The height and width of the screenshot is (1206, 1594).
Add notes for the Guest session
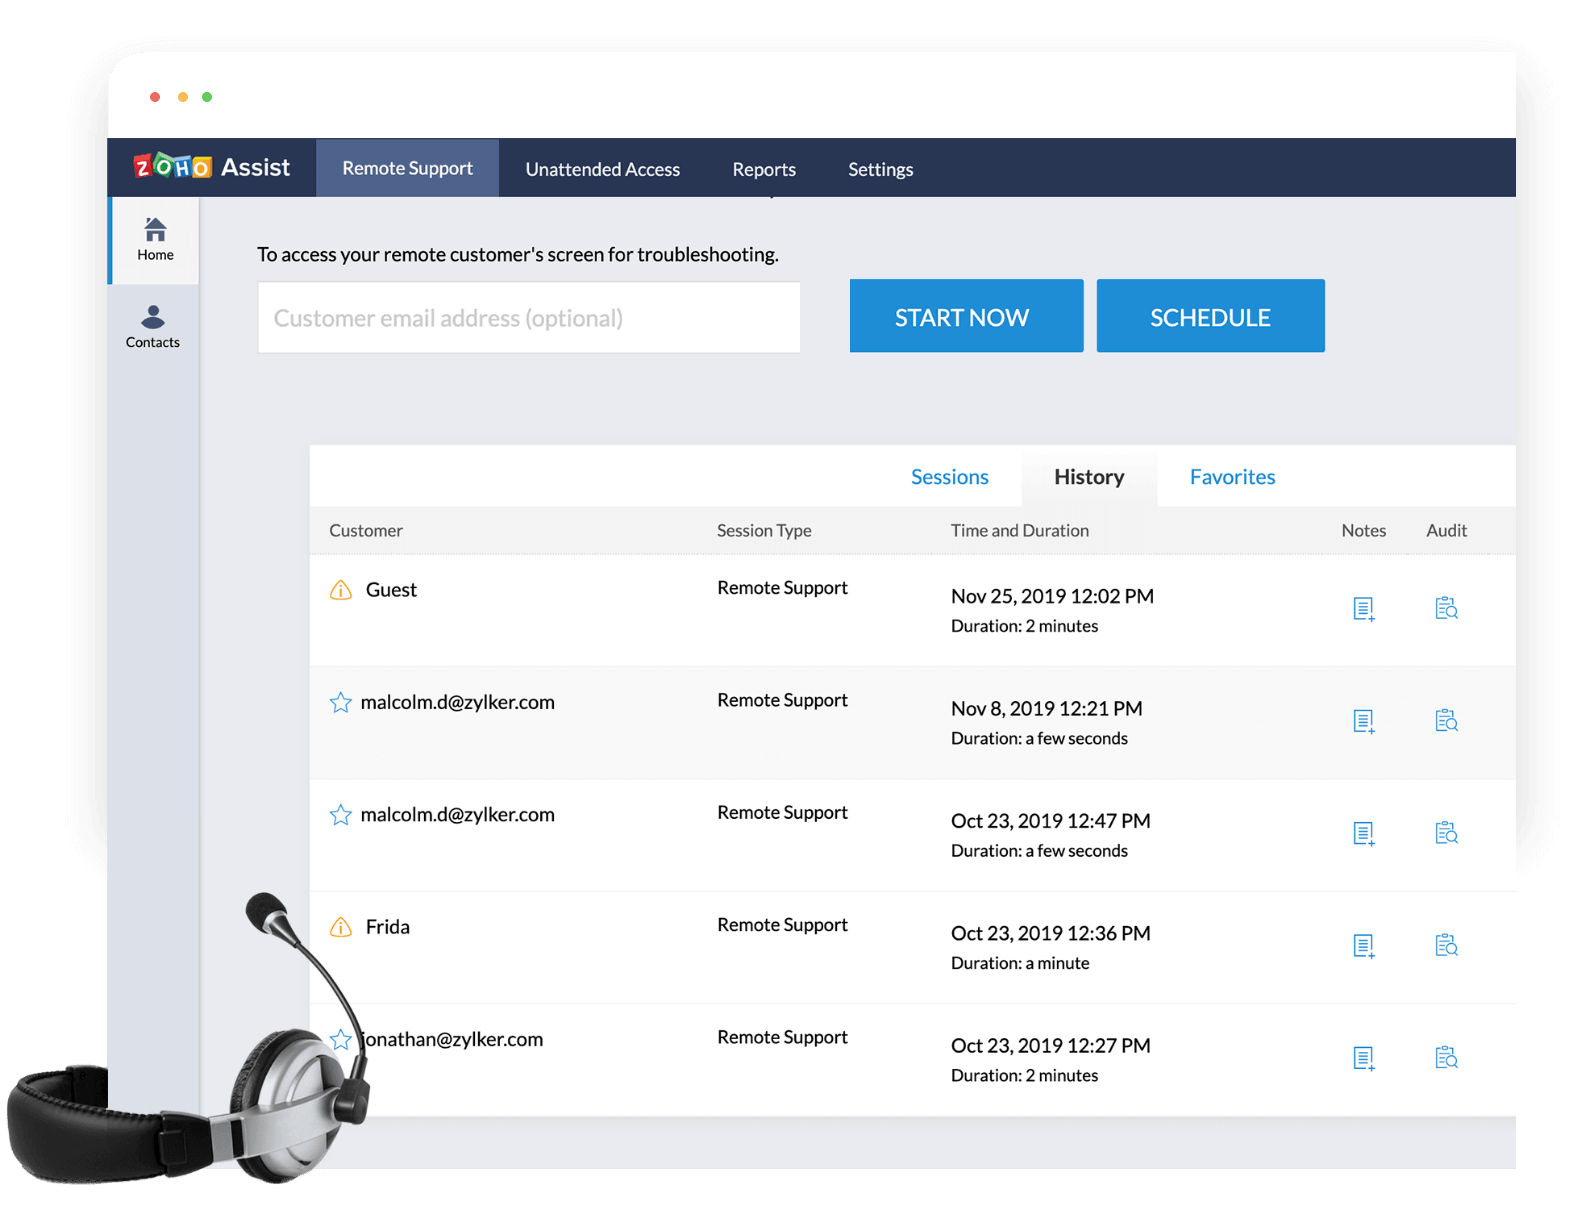tap(1363, 608)
